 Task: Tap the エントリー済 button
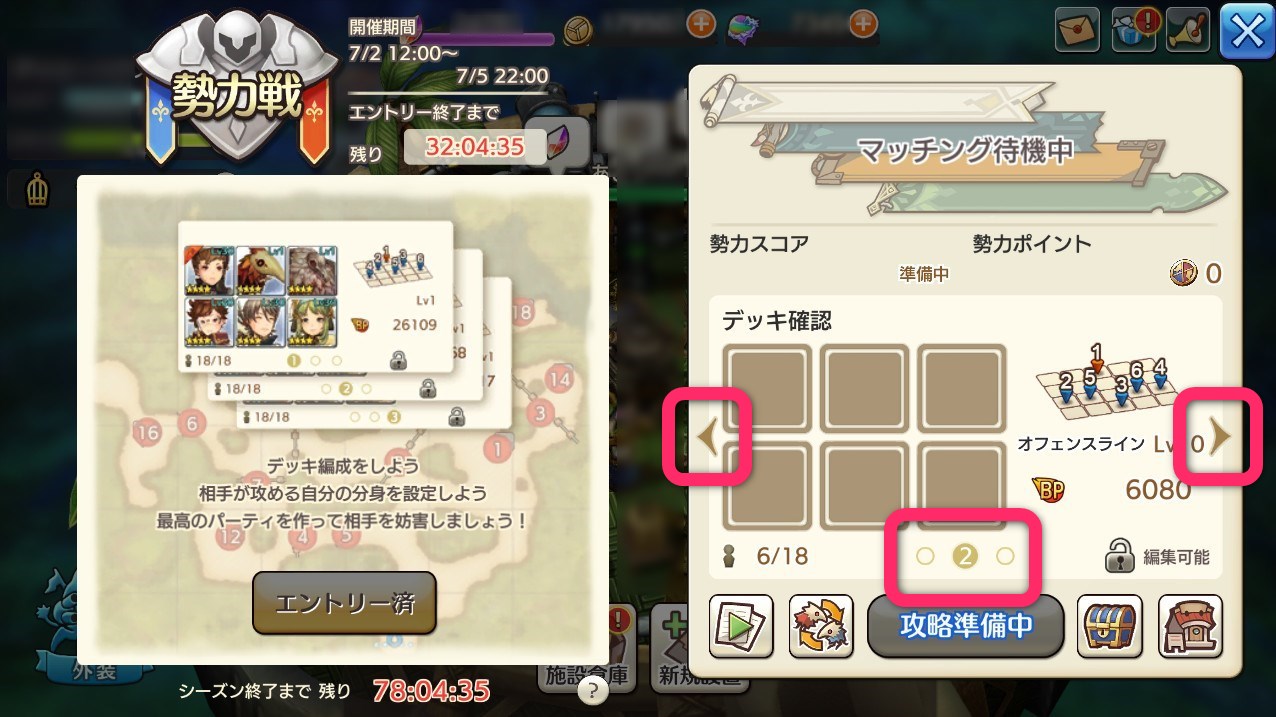344,603
